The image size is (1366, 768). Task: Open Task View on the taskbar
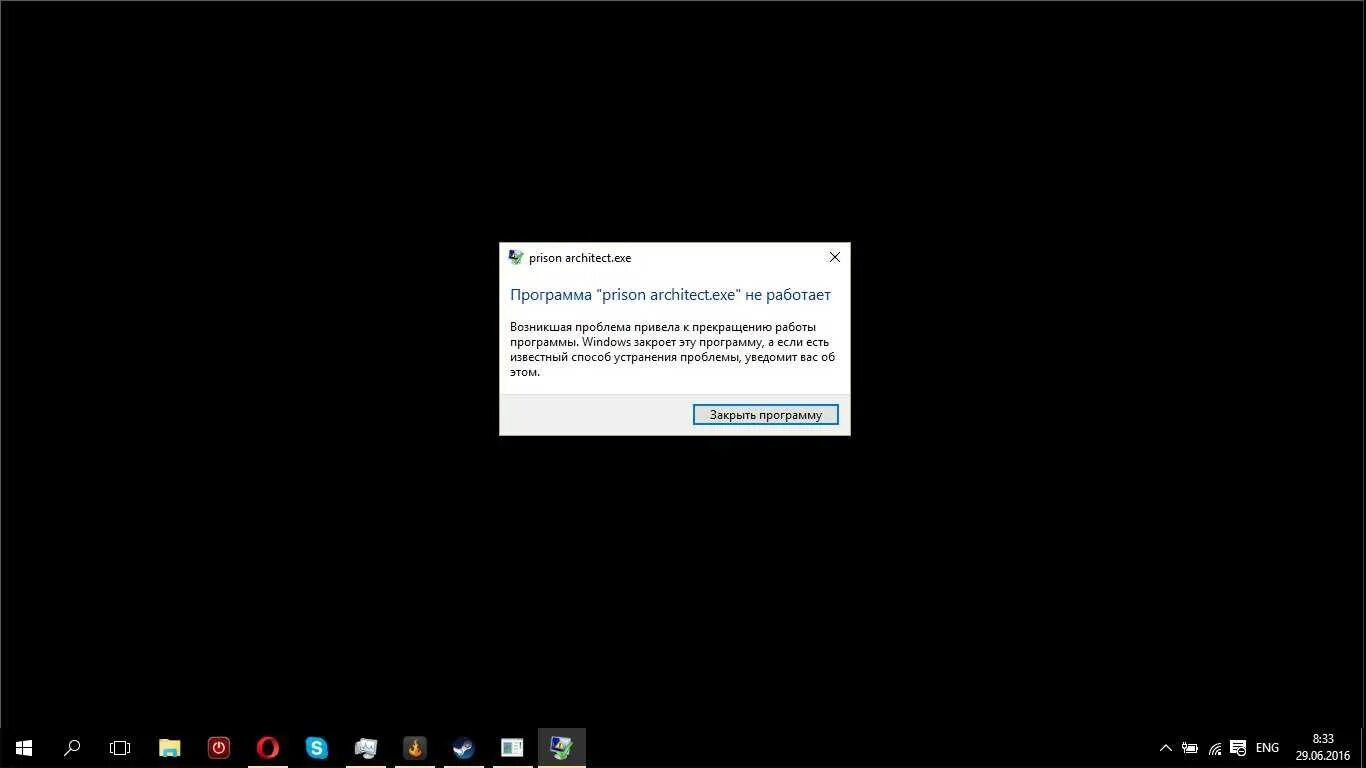click(120, 748)
